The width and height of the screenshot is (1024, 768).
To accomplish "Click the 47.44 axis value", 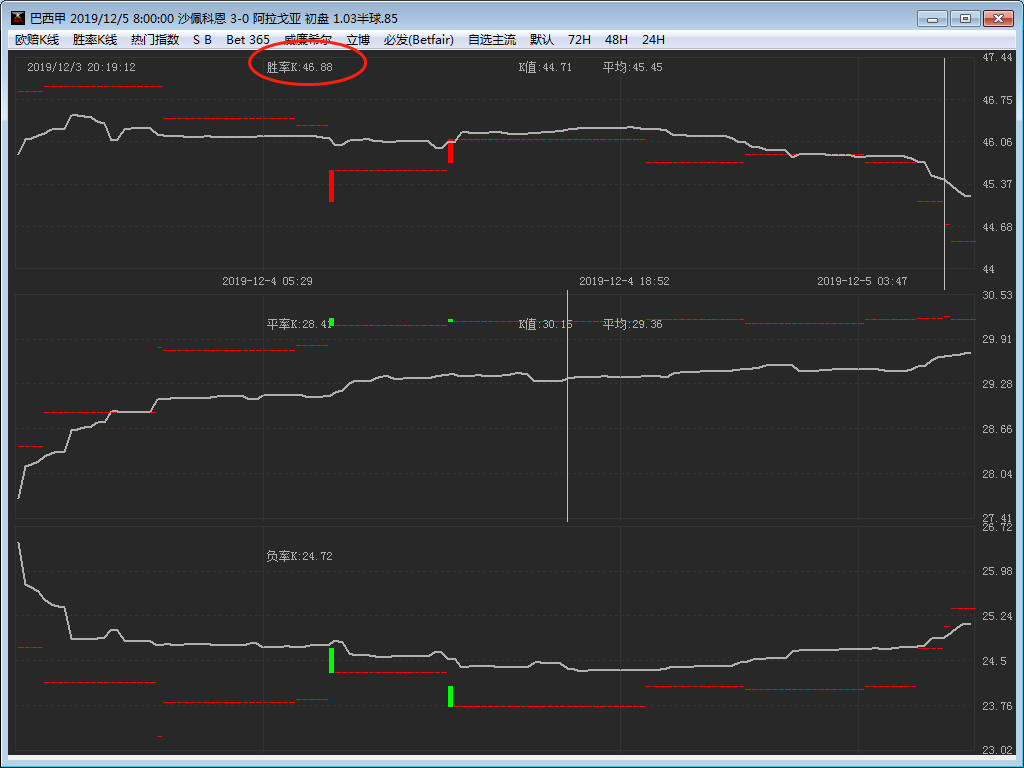I will [997, 57].
